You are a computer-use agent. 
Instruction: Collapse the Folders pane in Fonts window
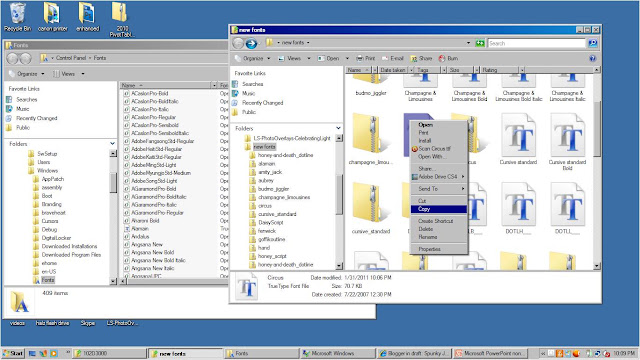point(112,144)
